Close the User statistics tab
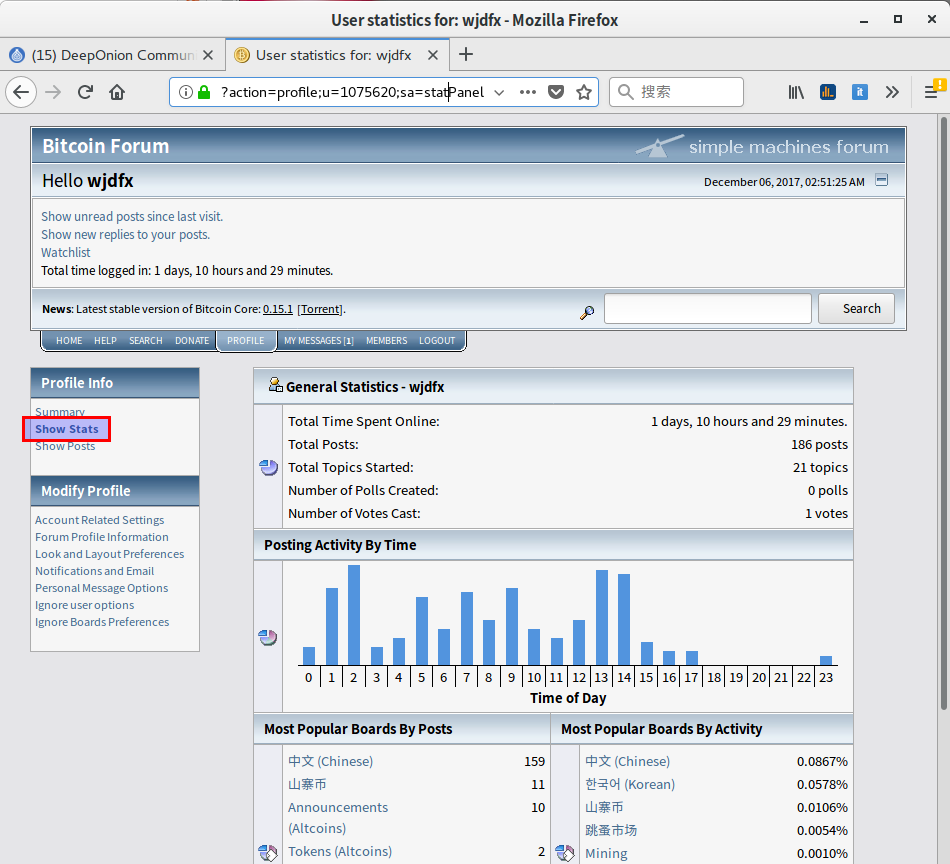Screen dimensions: 950x864 click(433, 55)
